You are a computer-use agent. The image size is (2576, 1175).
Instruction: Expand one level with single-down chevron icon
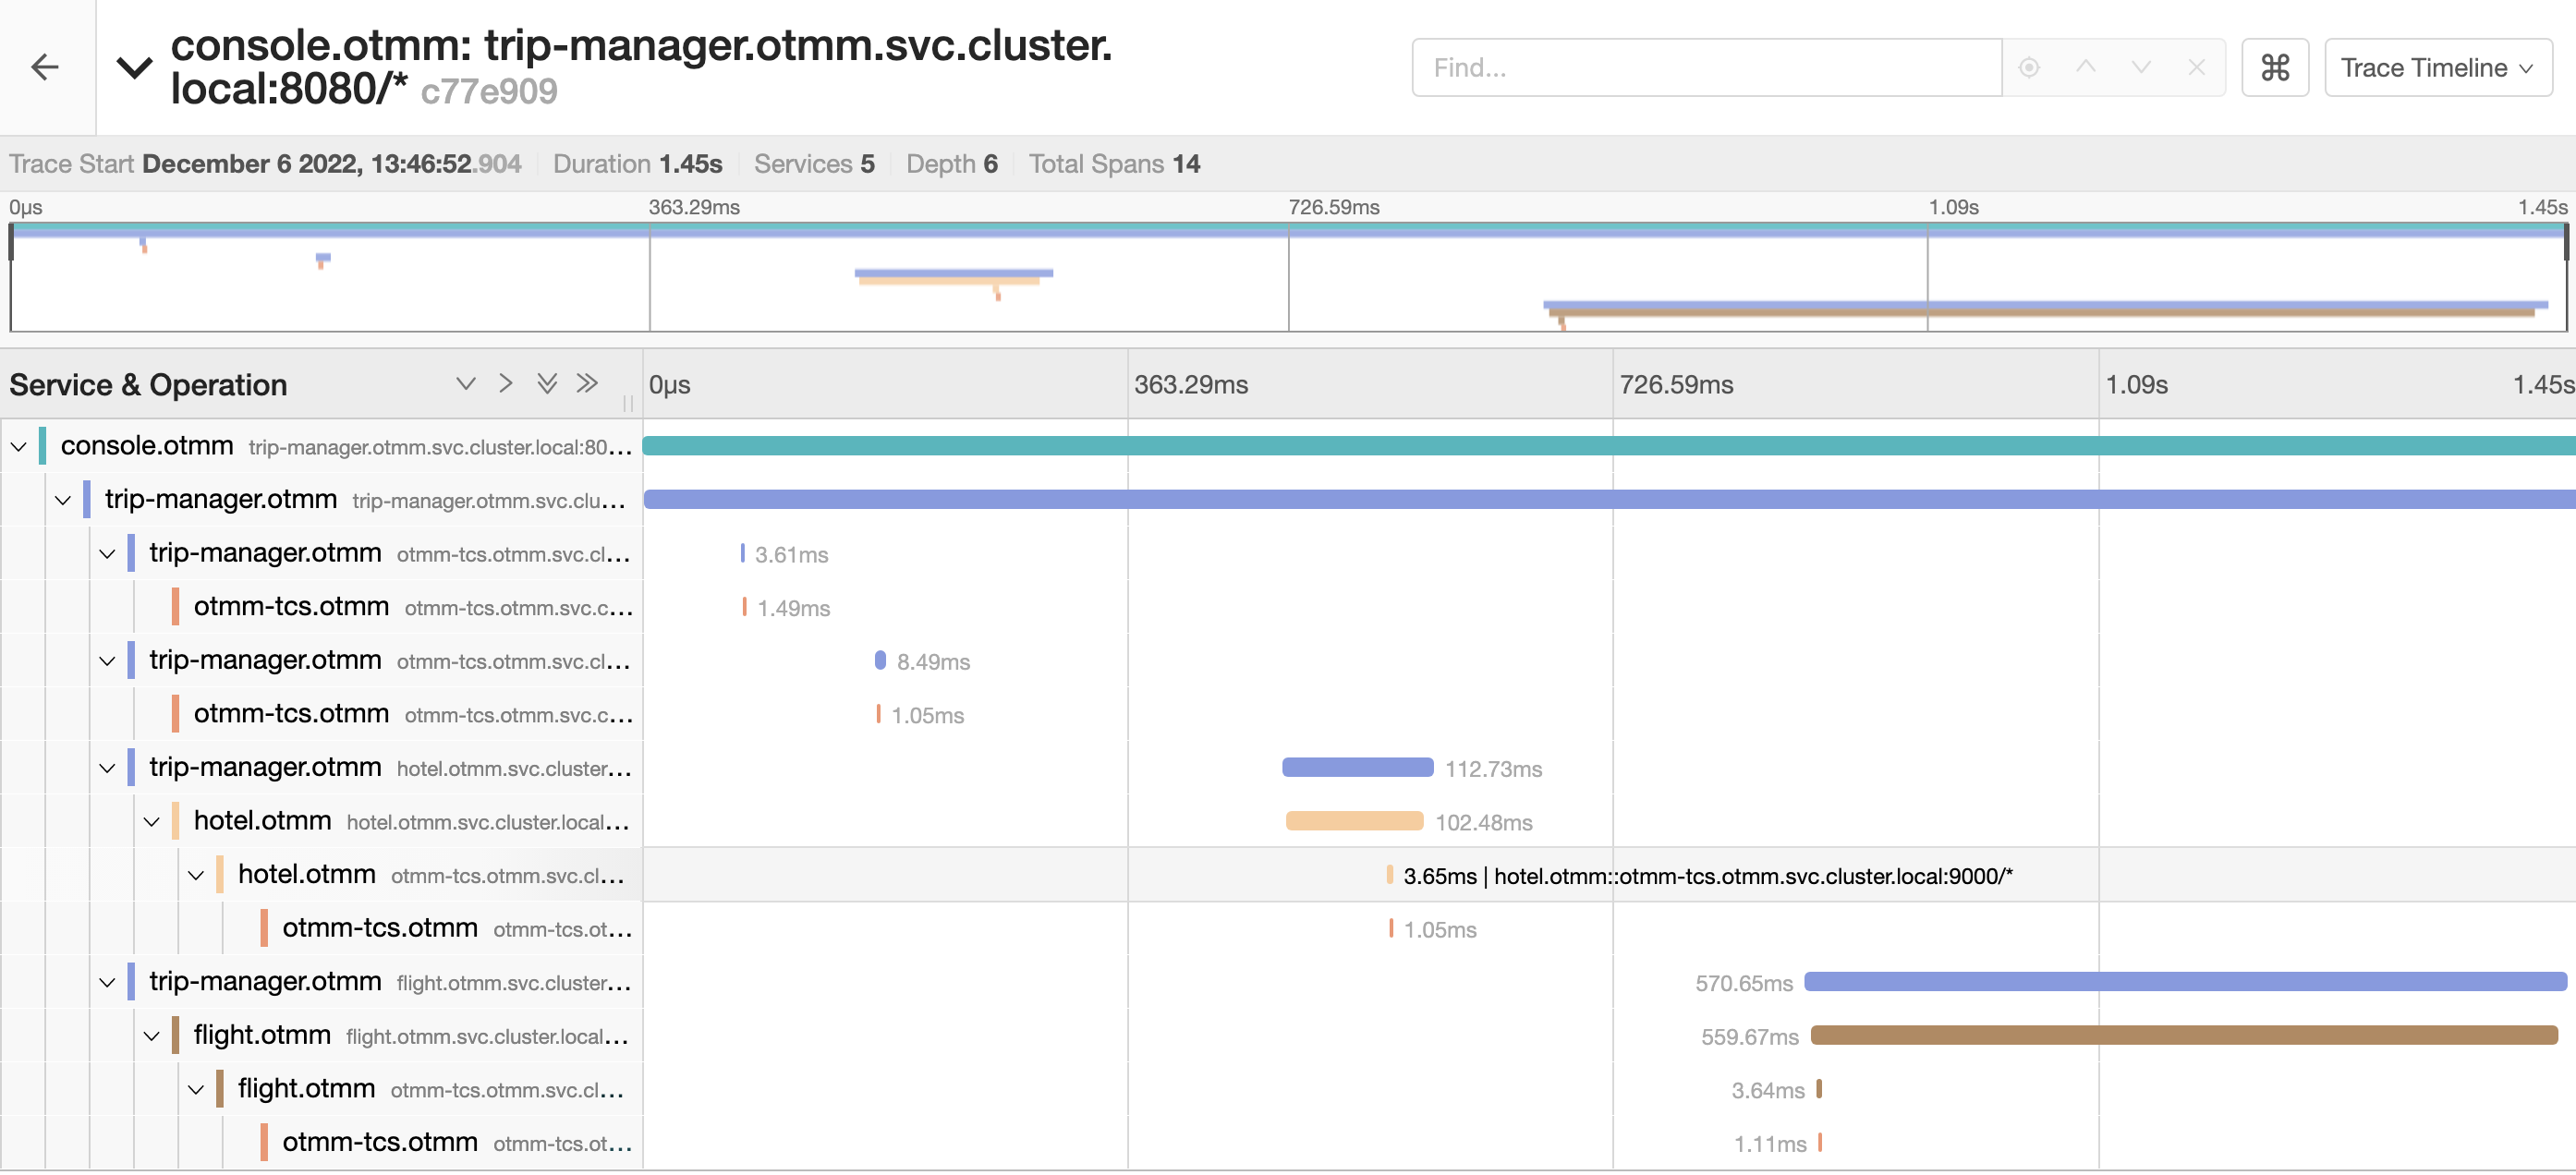pyautogui.click(x=465, y=384)
